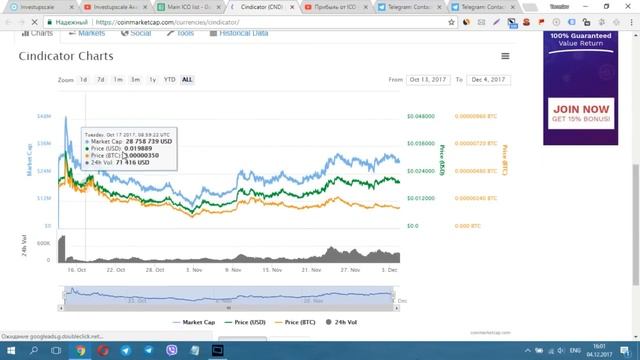This screenshot has height=360, width=640.
Task: Switch to the Historical Data tab
Action: click(x=239, y=33)
